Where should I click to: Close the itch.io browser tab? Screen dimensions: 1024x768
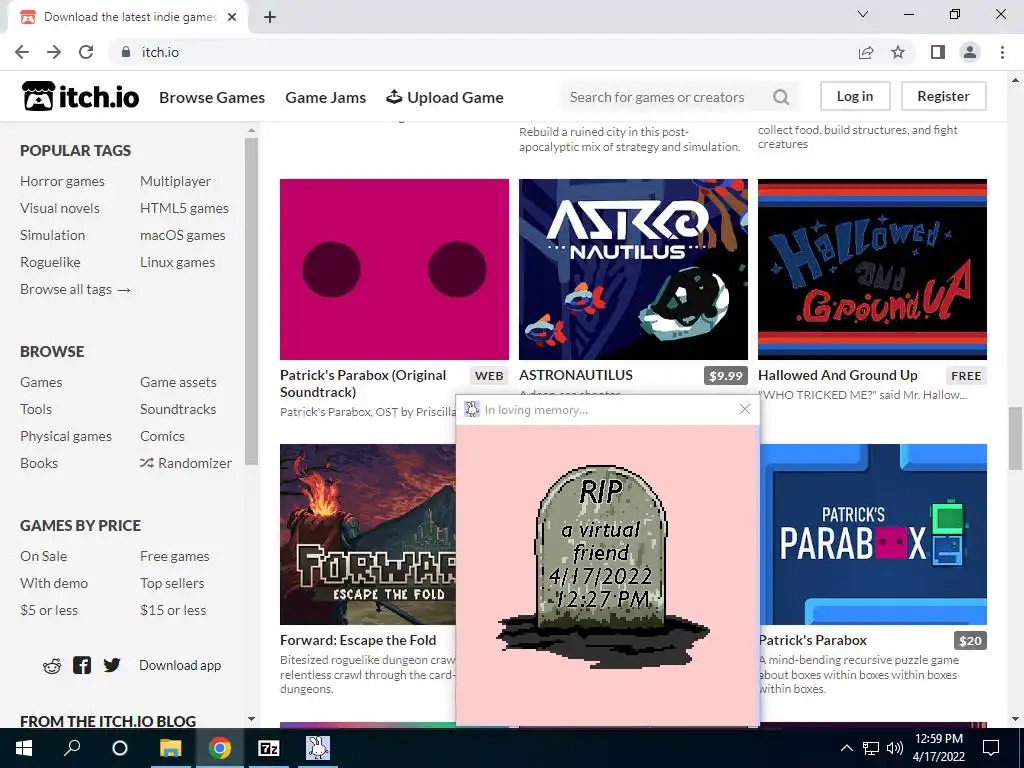(x=232, y=18)
